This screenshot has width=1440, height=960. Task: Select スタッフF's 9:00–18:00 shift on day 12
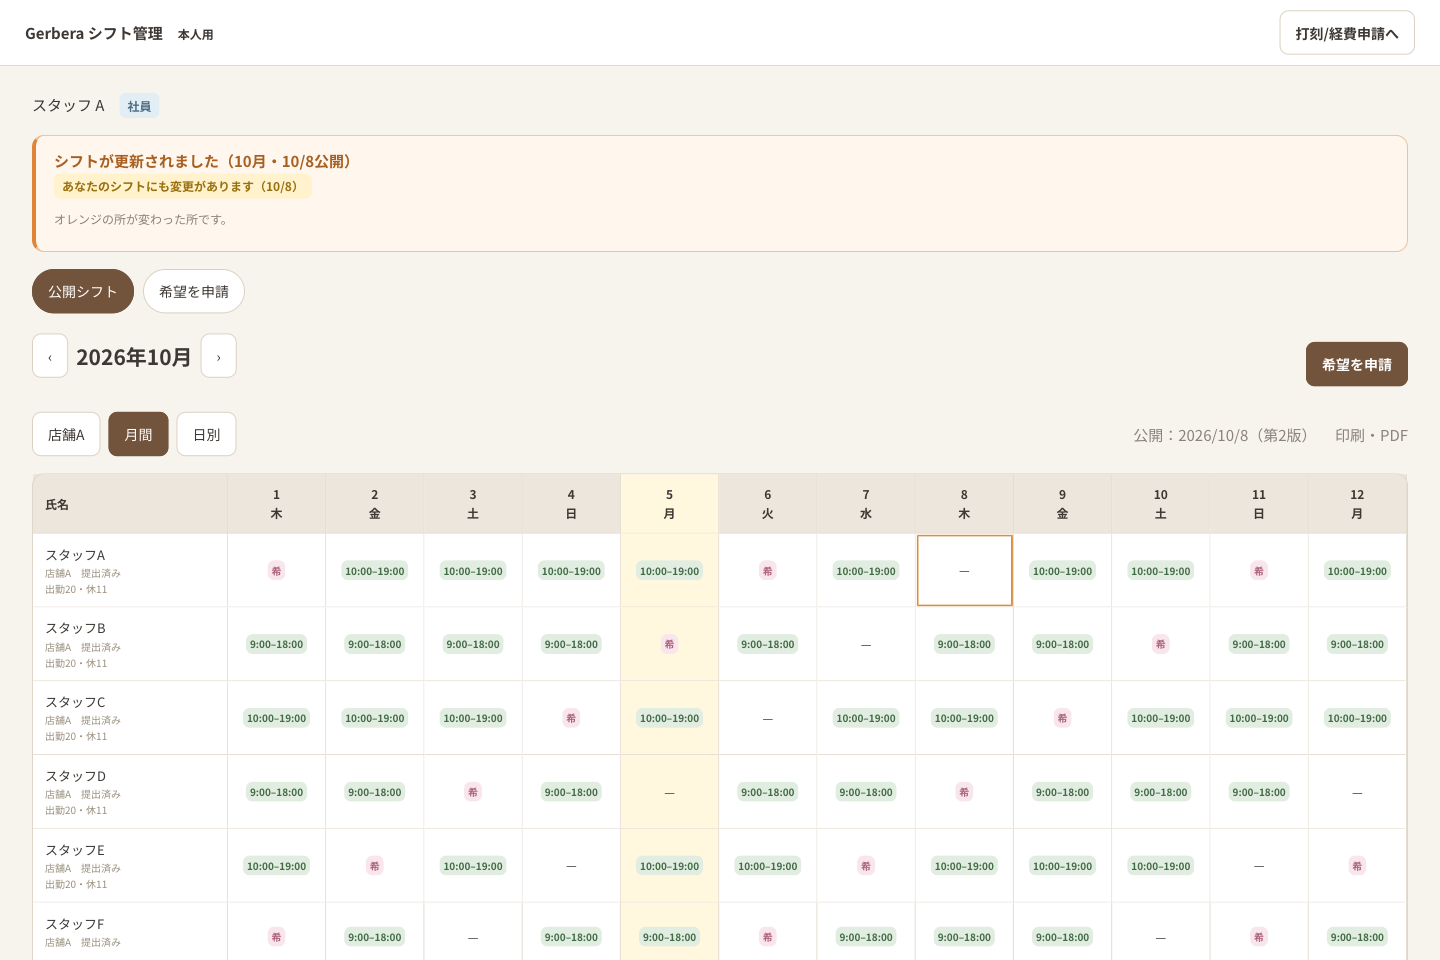tap(1357, 937)
